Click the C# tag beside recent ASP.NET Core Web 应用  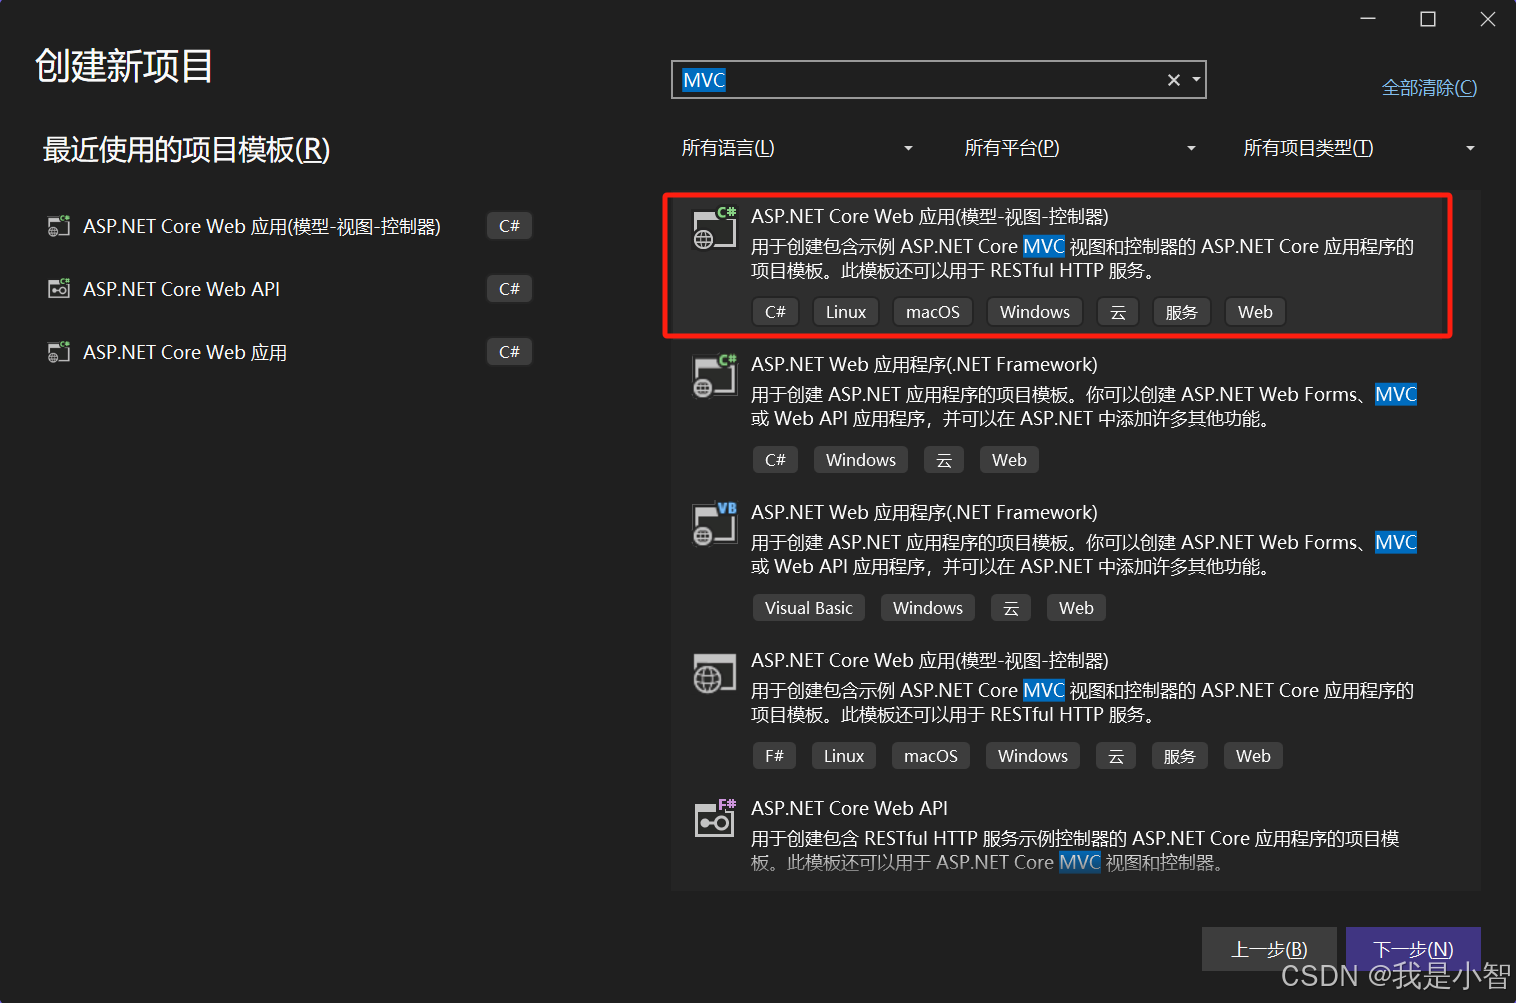pos(509,352)
